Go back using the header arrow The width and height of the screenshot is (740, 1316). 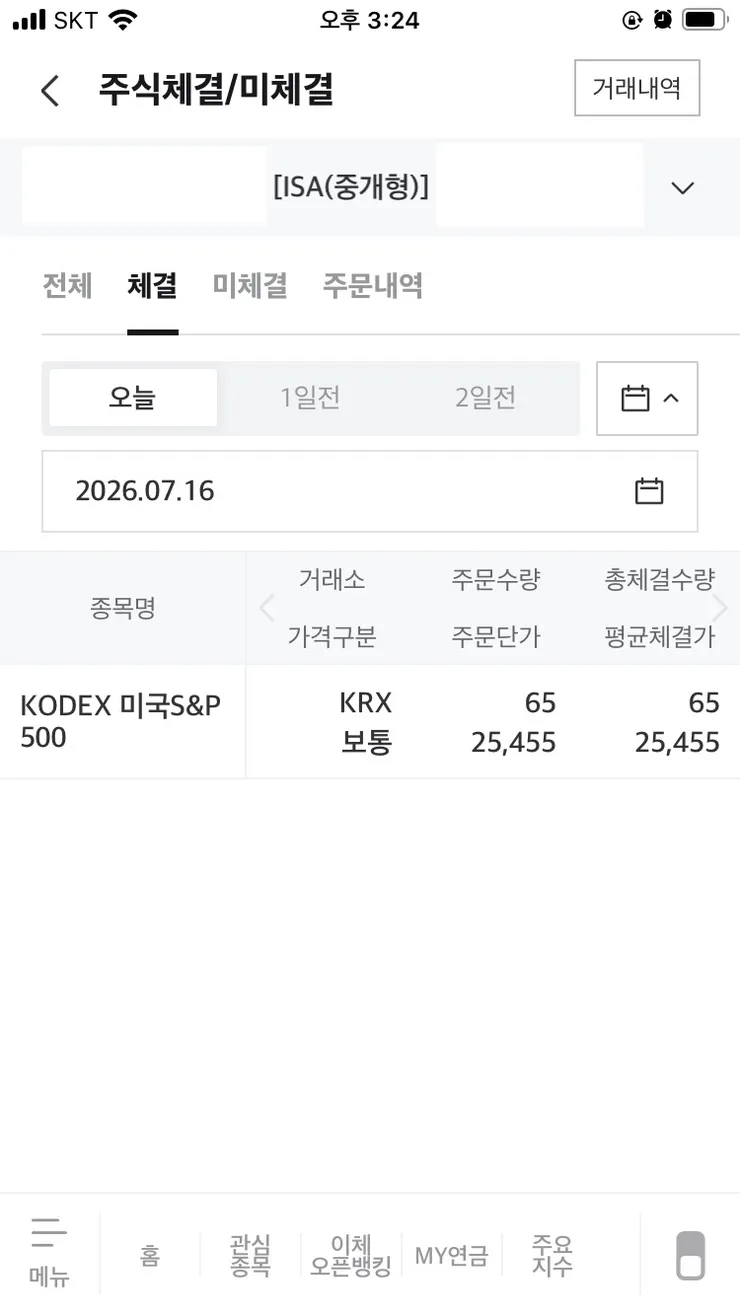pyautogui.click(x=50, y=90)
